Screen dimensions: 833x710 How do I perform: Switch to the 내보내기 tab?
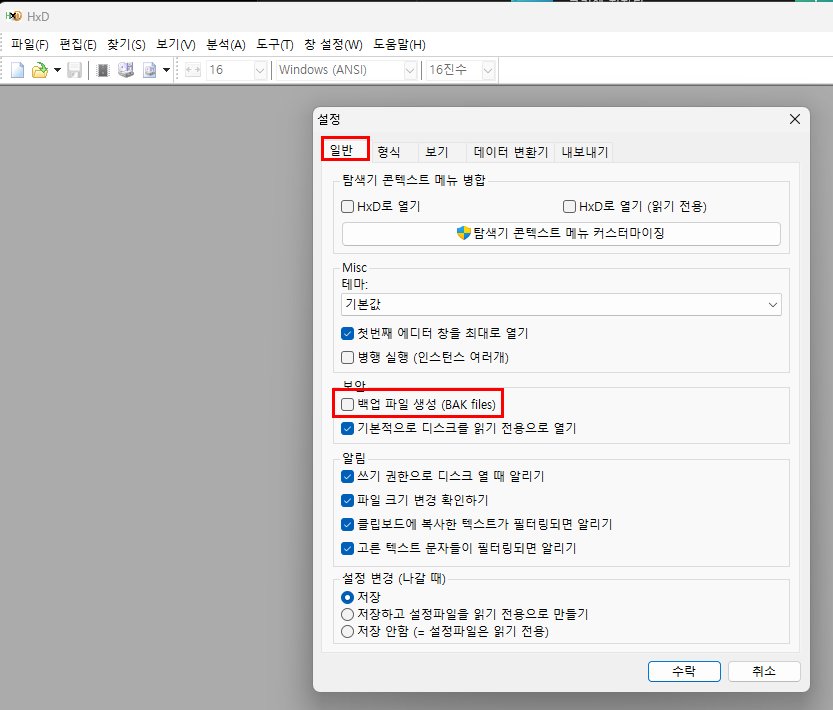pyautogui.click(x=585, y=153)
